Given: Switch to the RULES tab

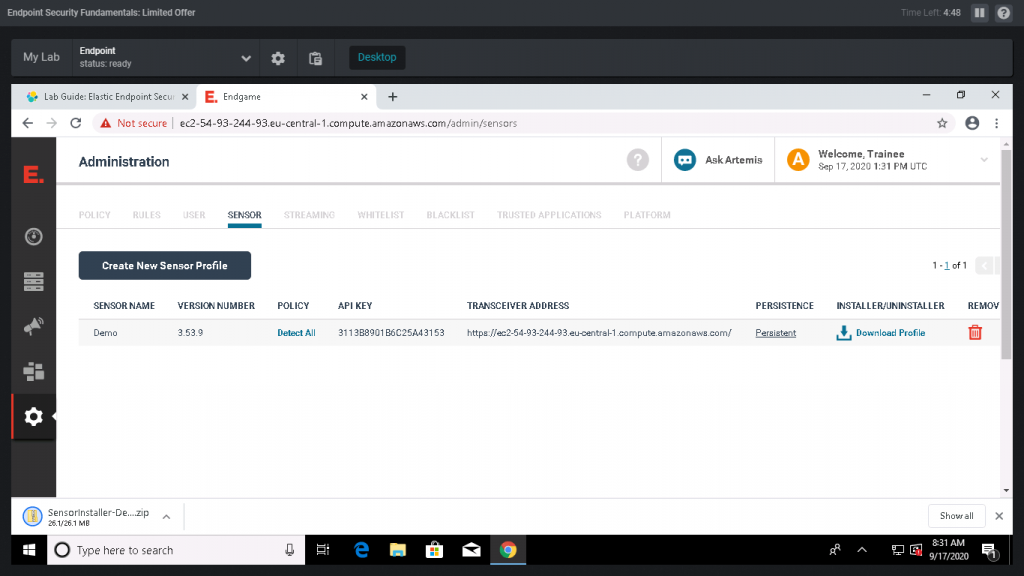Looking at the screenshot, I should tap(146, 215).
